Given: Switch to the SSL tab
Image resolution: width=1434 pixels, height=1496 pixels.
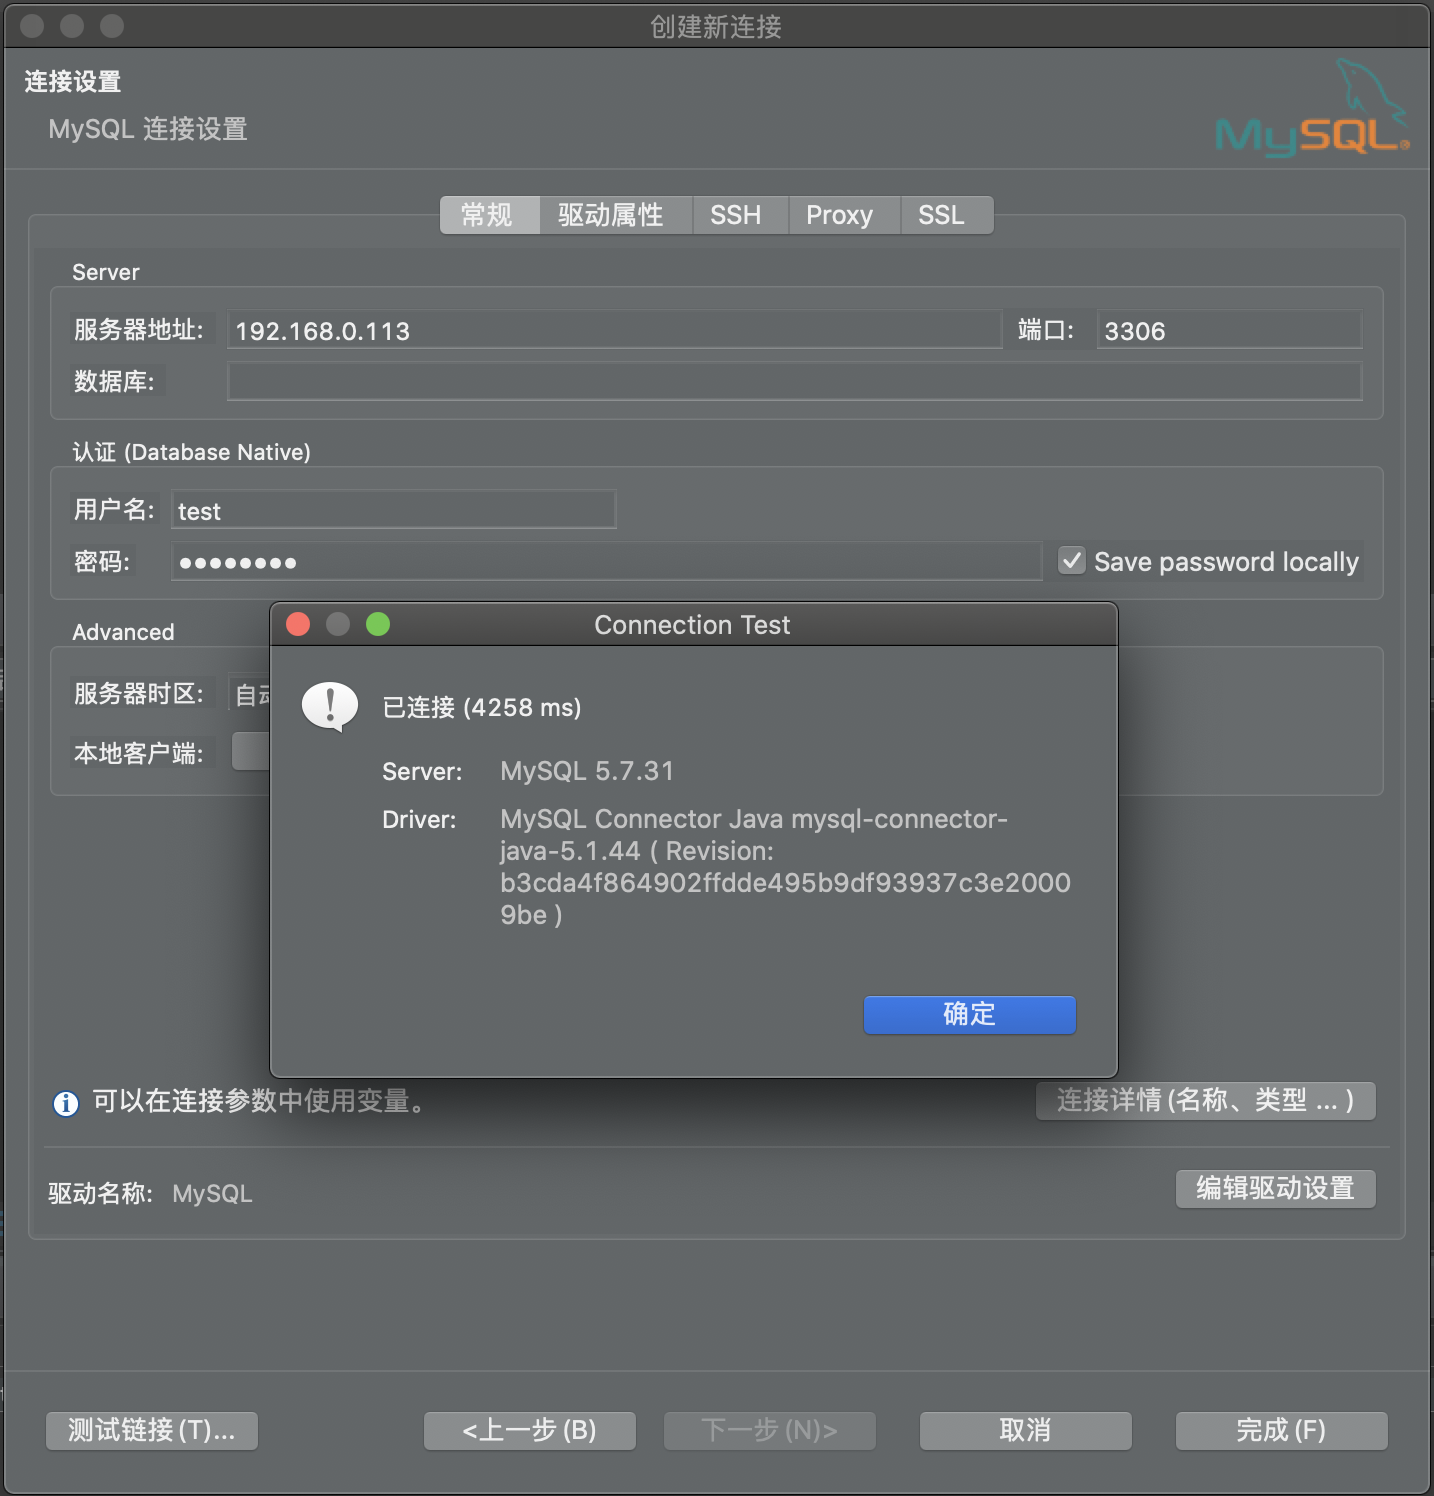Looking at the screenshot, I should (x=947, y=215).
